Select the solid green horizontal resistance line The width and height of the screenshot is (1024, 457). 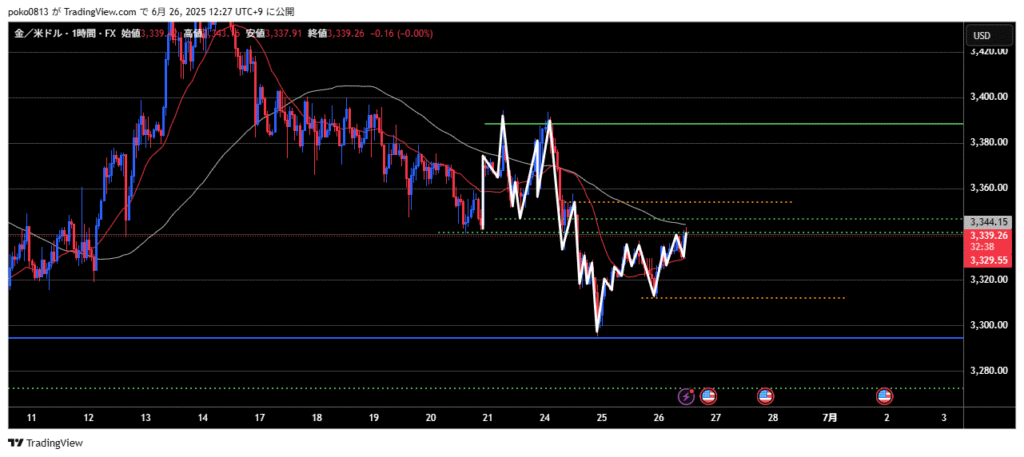coord(720,124)
